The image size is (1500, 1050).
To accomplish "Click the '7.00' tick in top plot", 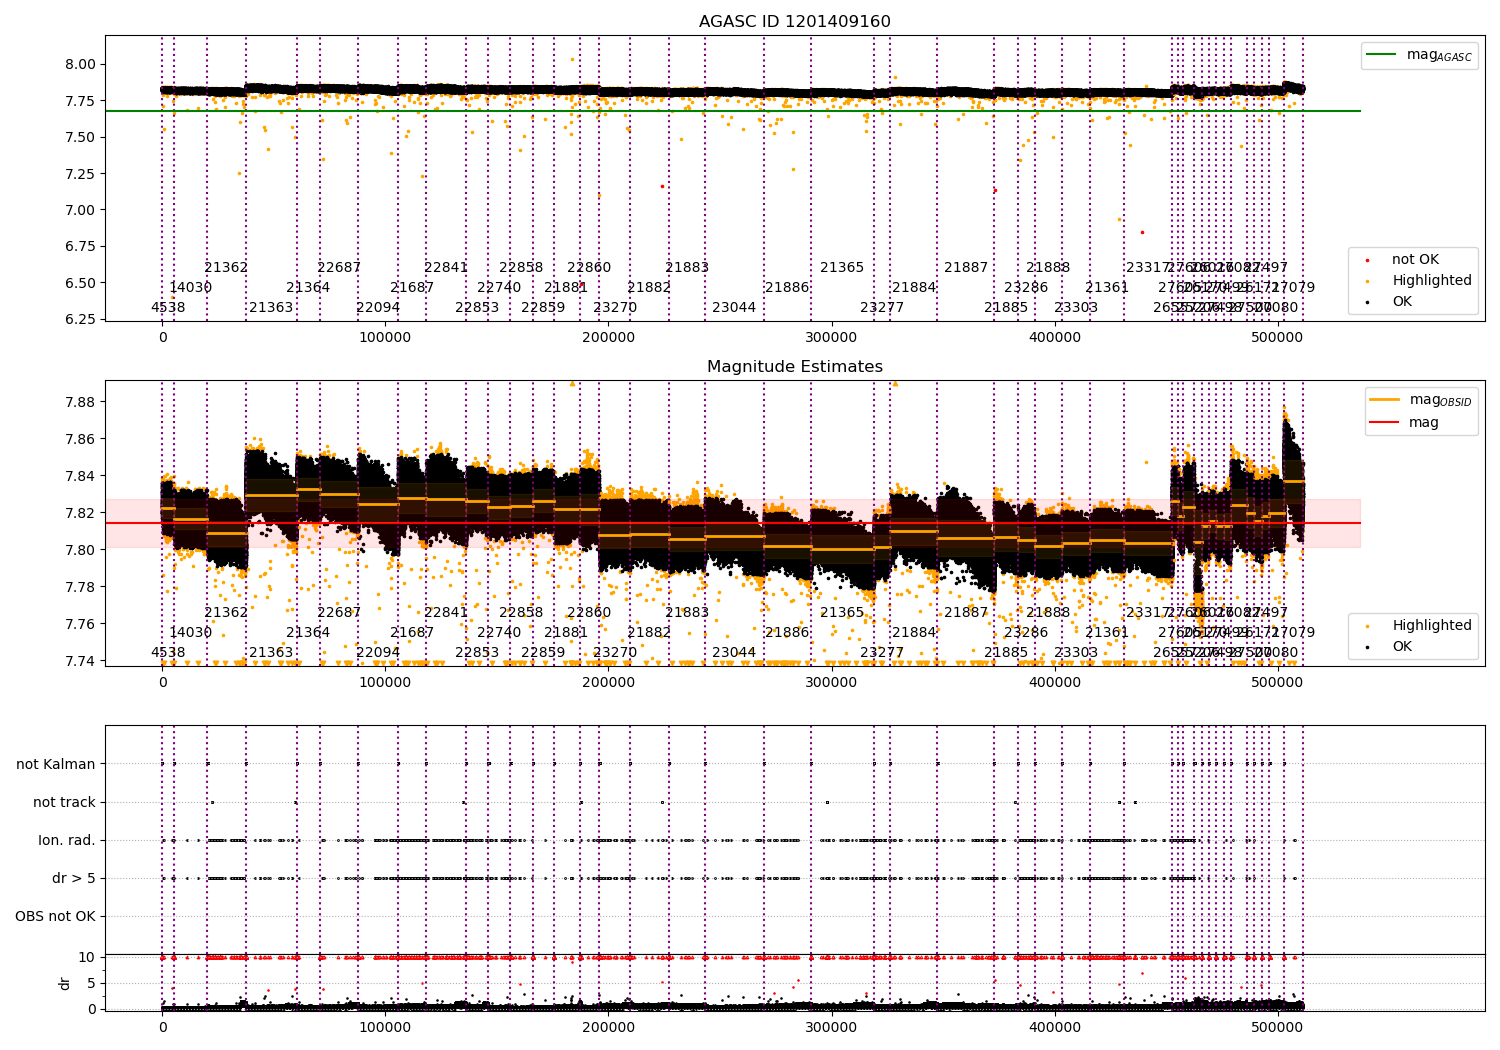I will click(x=80, y=210).
